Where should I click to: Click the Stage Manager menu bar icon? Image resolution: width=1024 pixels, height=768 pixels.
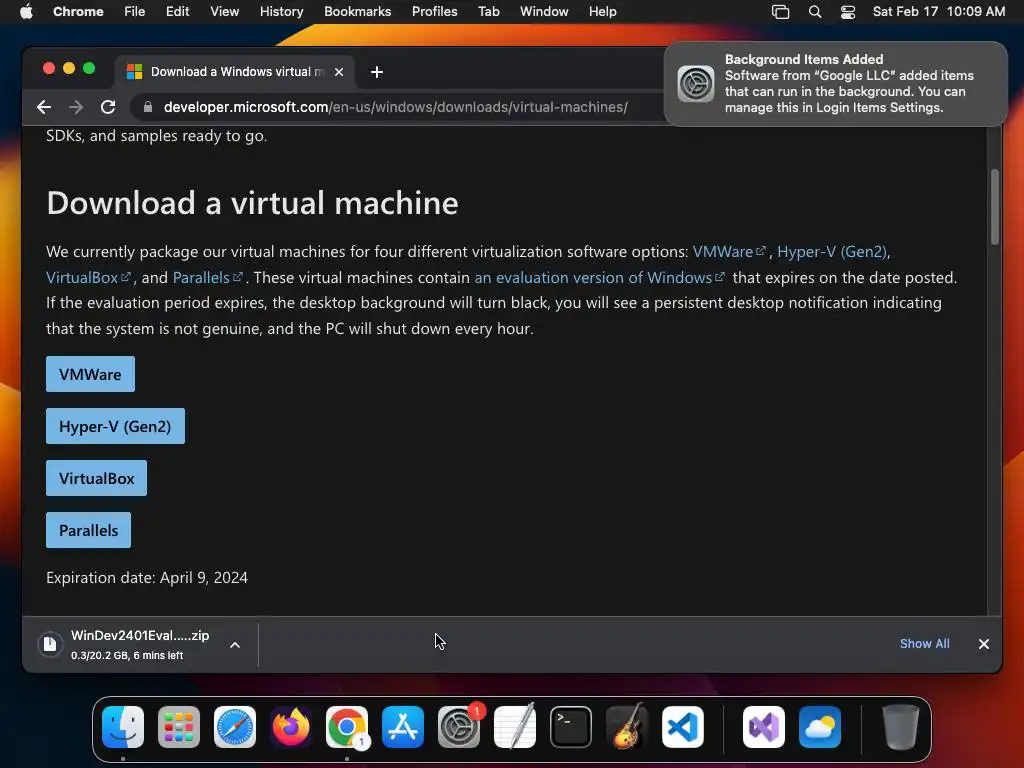click(780, 12)
